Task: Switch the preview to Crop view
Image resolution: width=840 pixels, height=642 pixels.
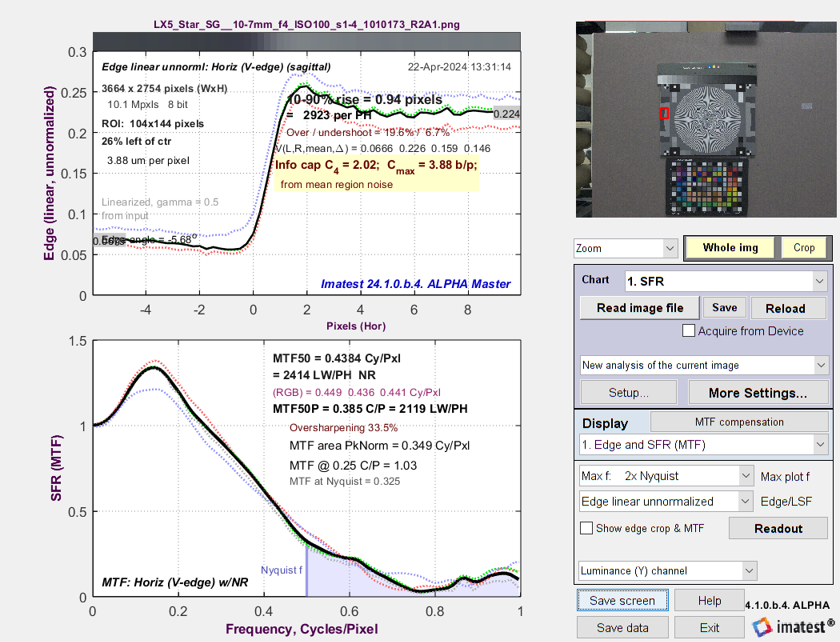Action: [804, 248]
